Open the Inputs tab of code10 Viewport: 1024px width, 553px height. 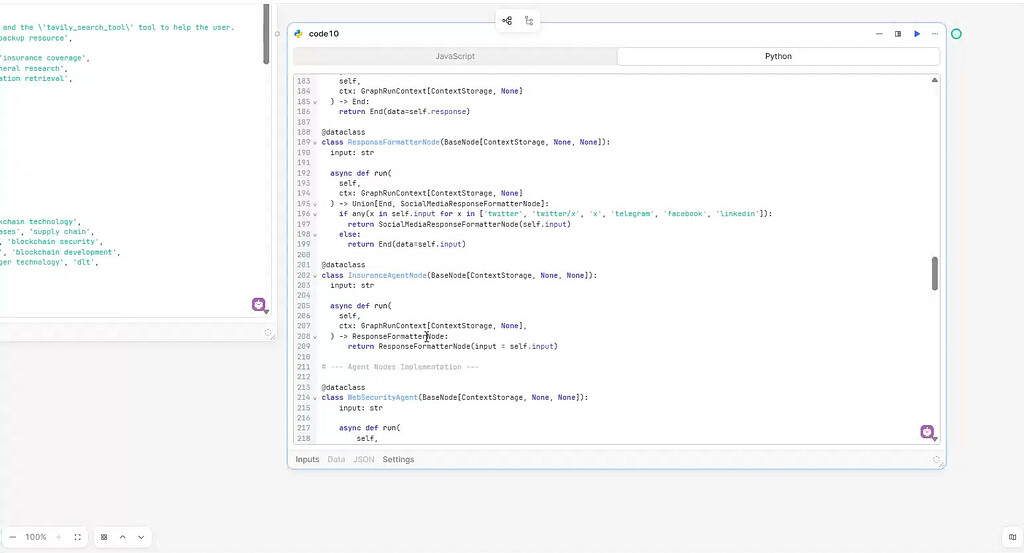307,460
